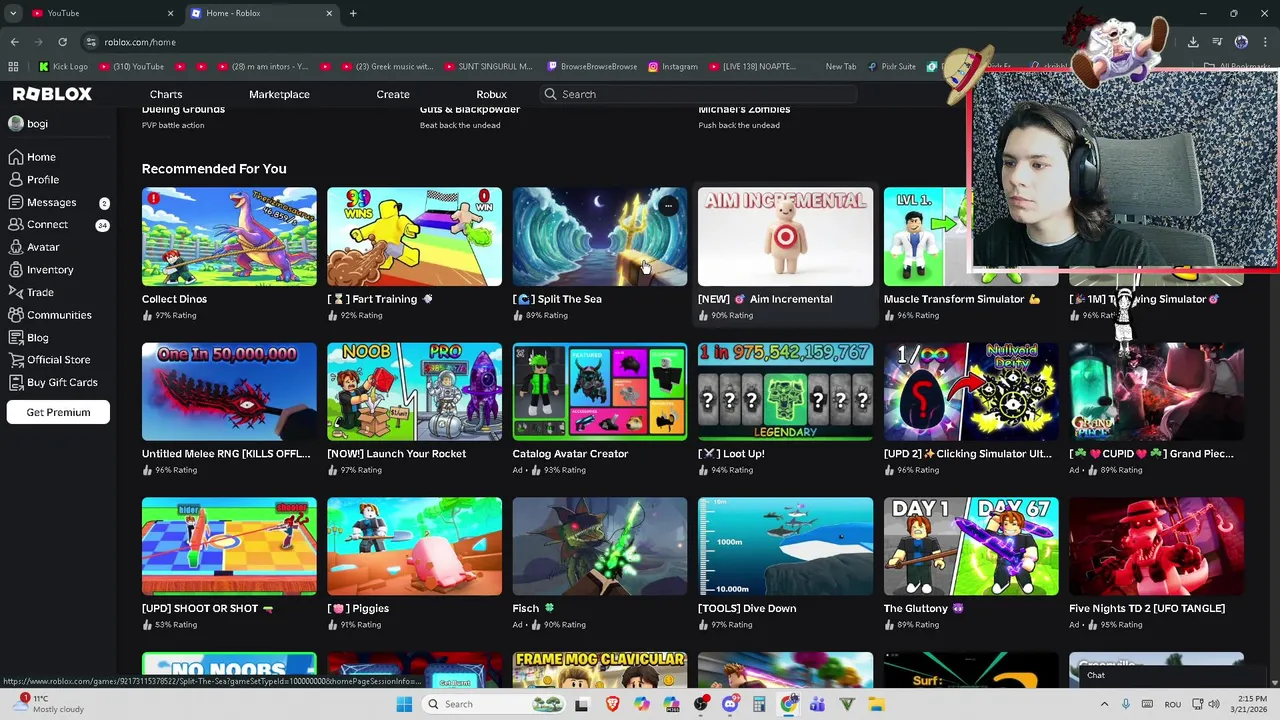Open File Explorer from the taskbar
Viewport: 1280px width, 720px height.
[877, 704]
